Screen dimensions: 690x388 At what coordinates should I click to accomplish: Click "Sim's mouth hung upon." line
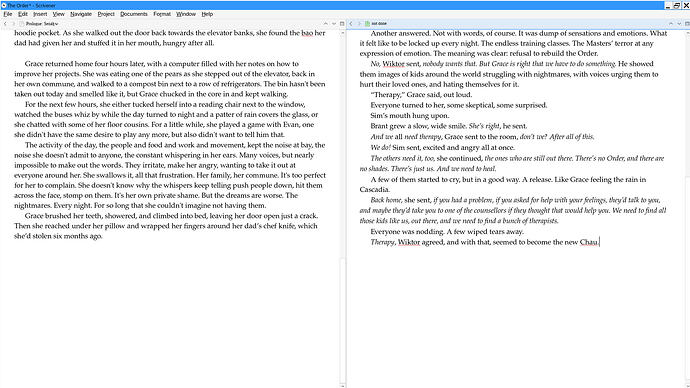click(410, 116)
